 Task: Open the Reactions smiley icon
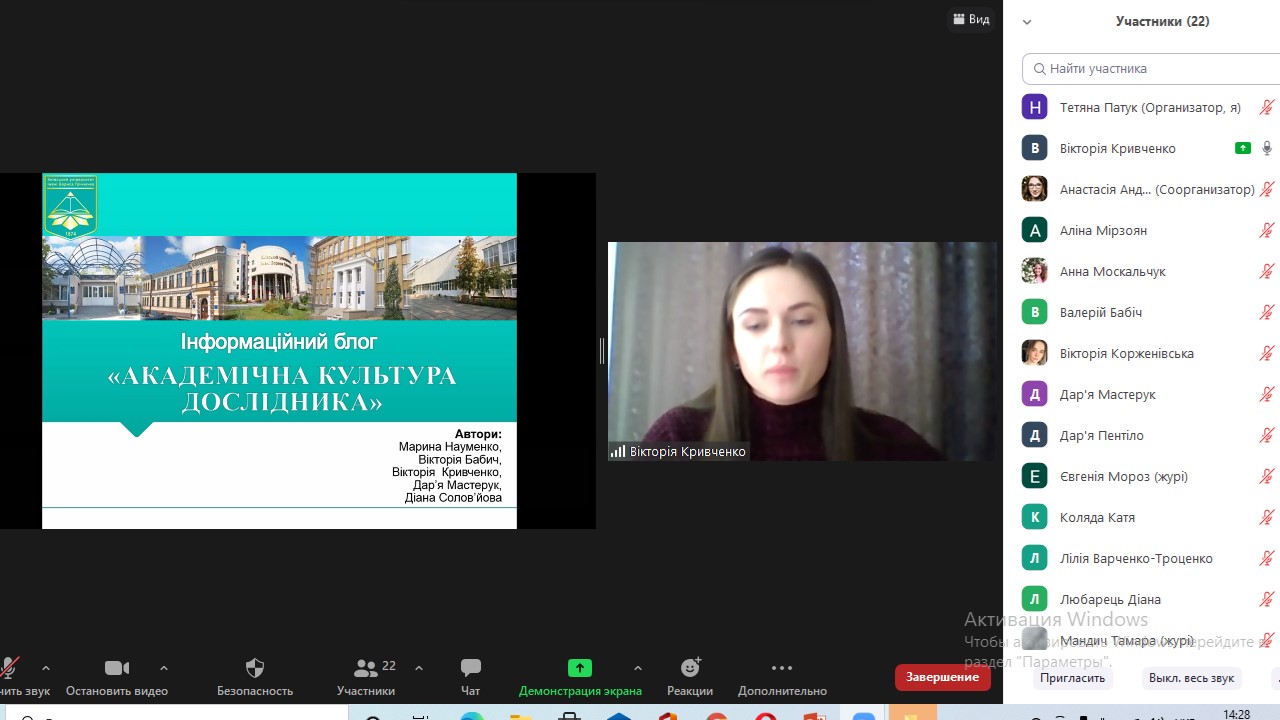[690, 668]
